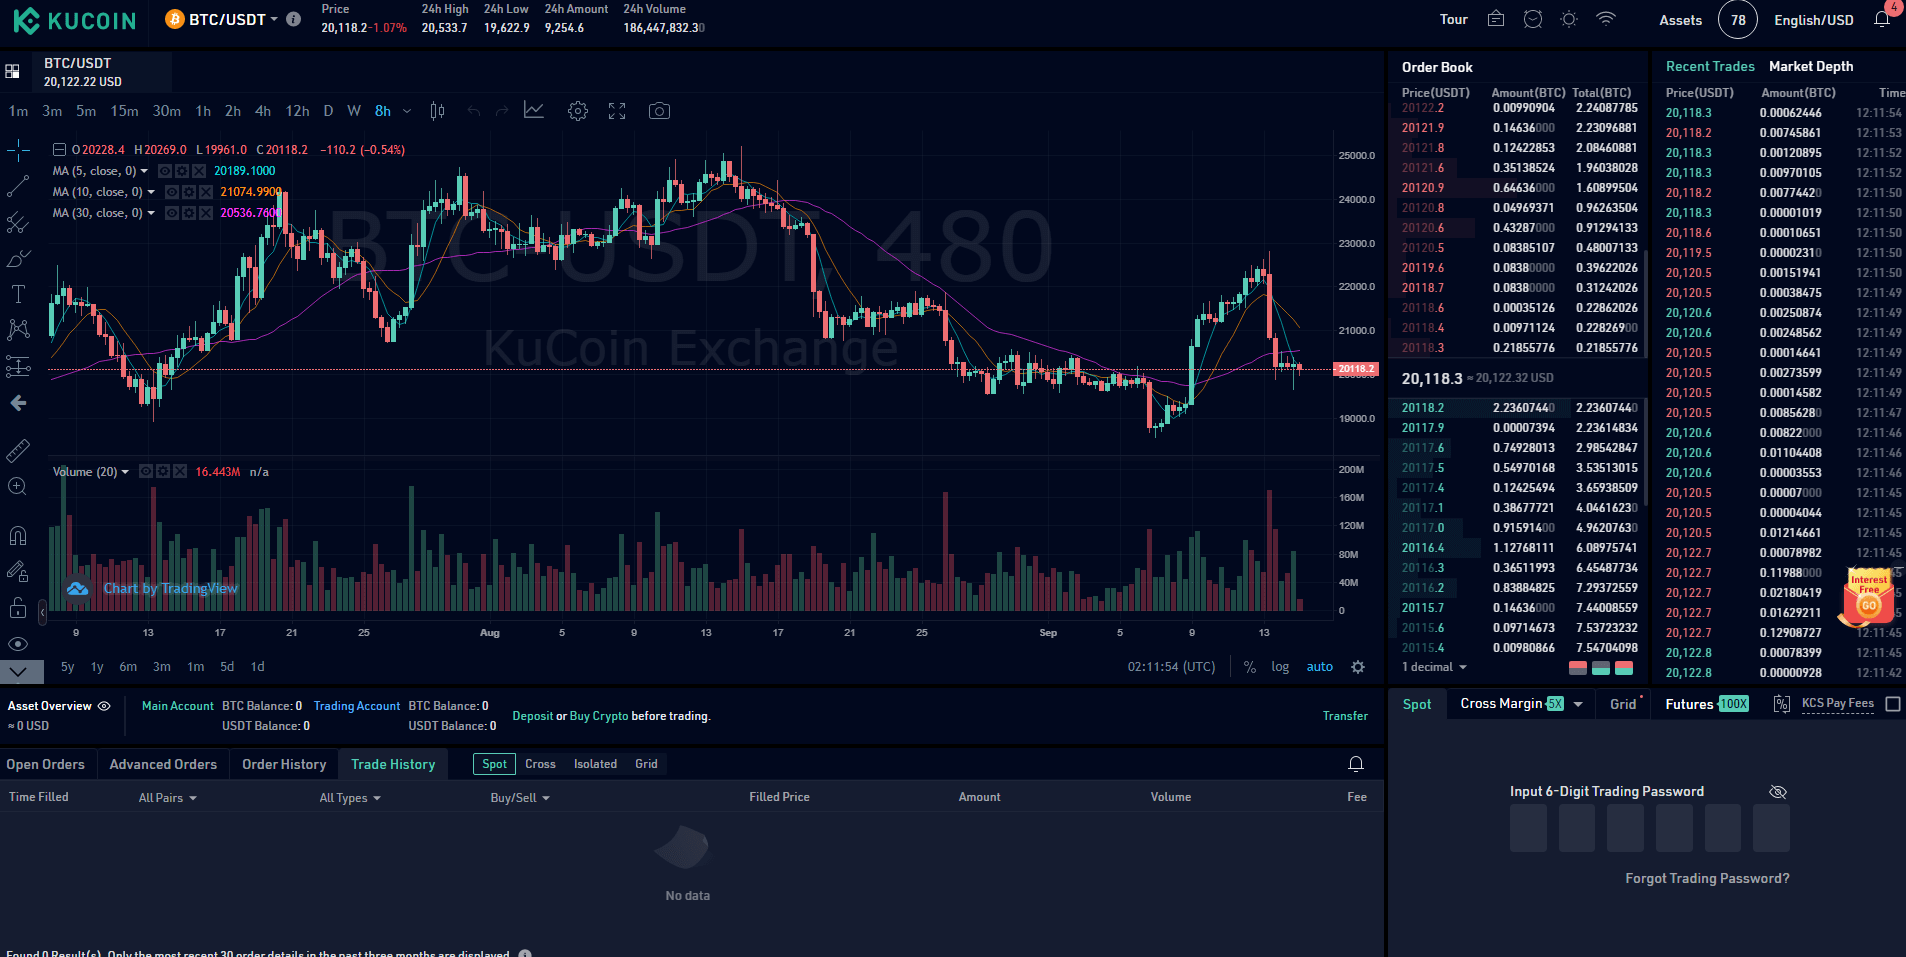Select the ruler measure tool
The width and height of the screenshot is (1906, 957).
tap(18, 451)
